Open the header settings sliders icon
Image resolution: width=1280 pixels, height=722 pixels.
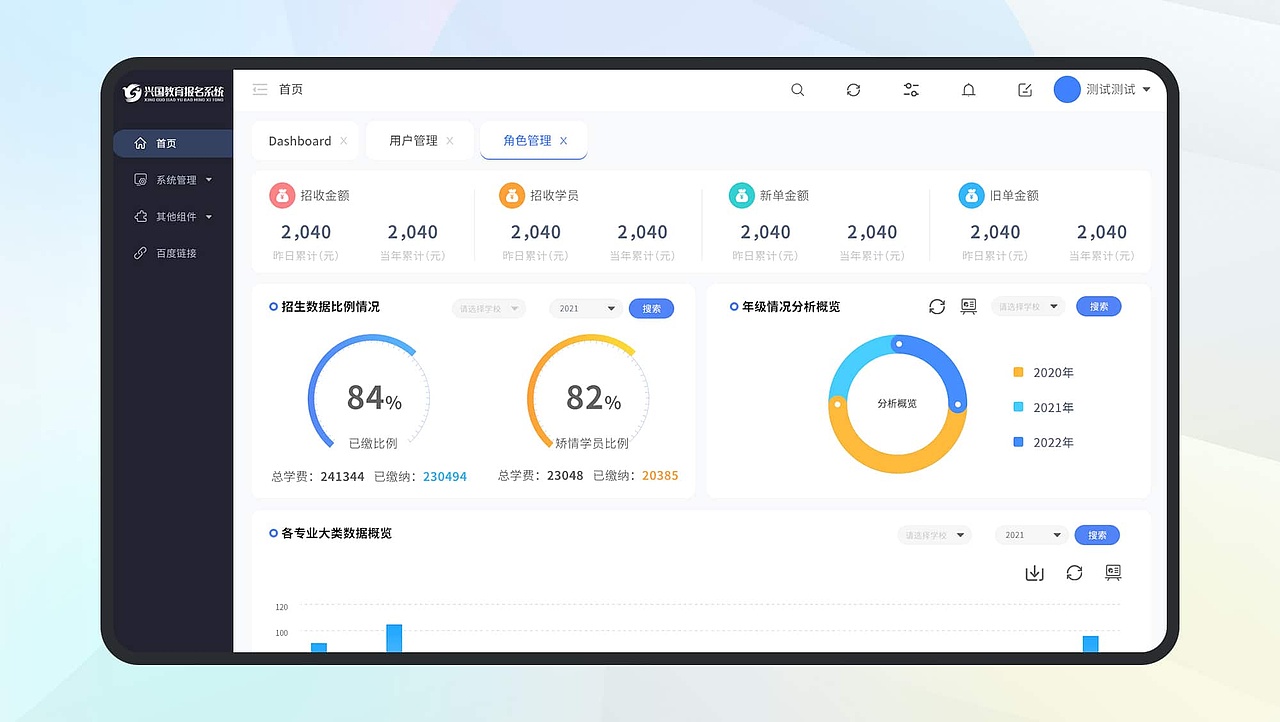(x=911, y=90)
